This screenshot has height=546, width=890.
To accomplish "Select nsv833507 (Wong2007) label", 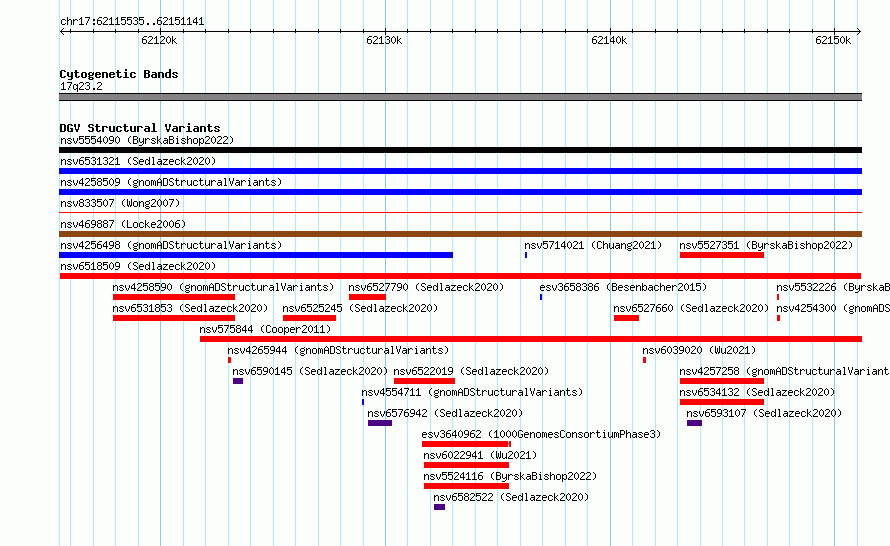I will (120, 203).
